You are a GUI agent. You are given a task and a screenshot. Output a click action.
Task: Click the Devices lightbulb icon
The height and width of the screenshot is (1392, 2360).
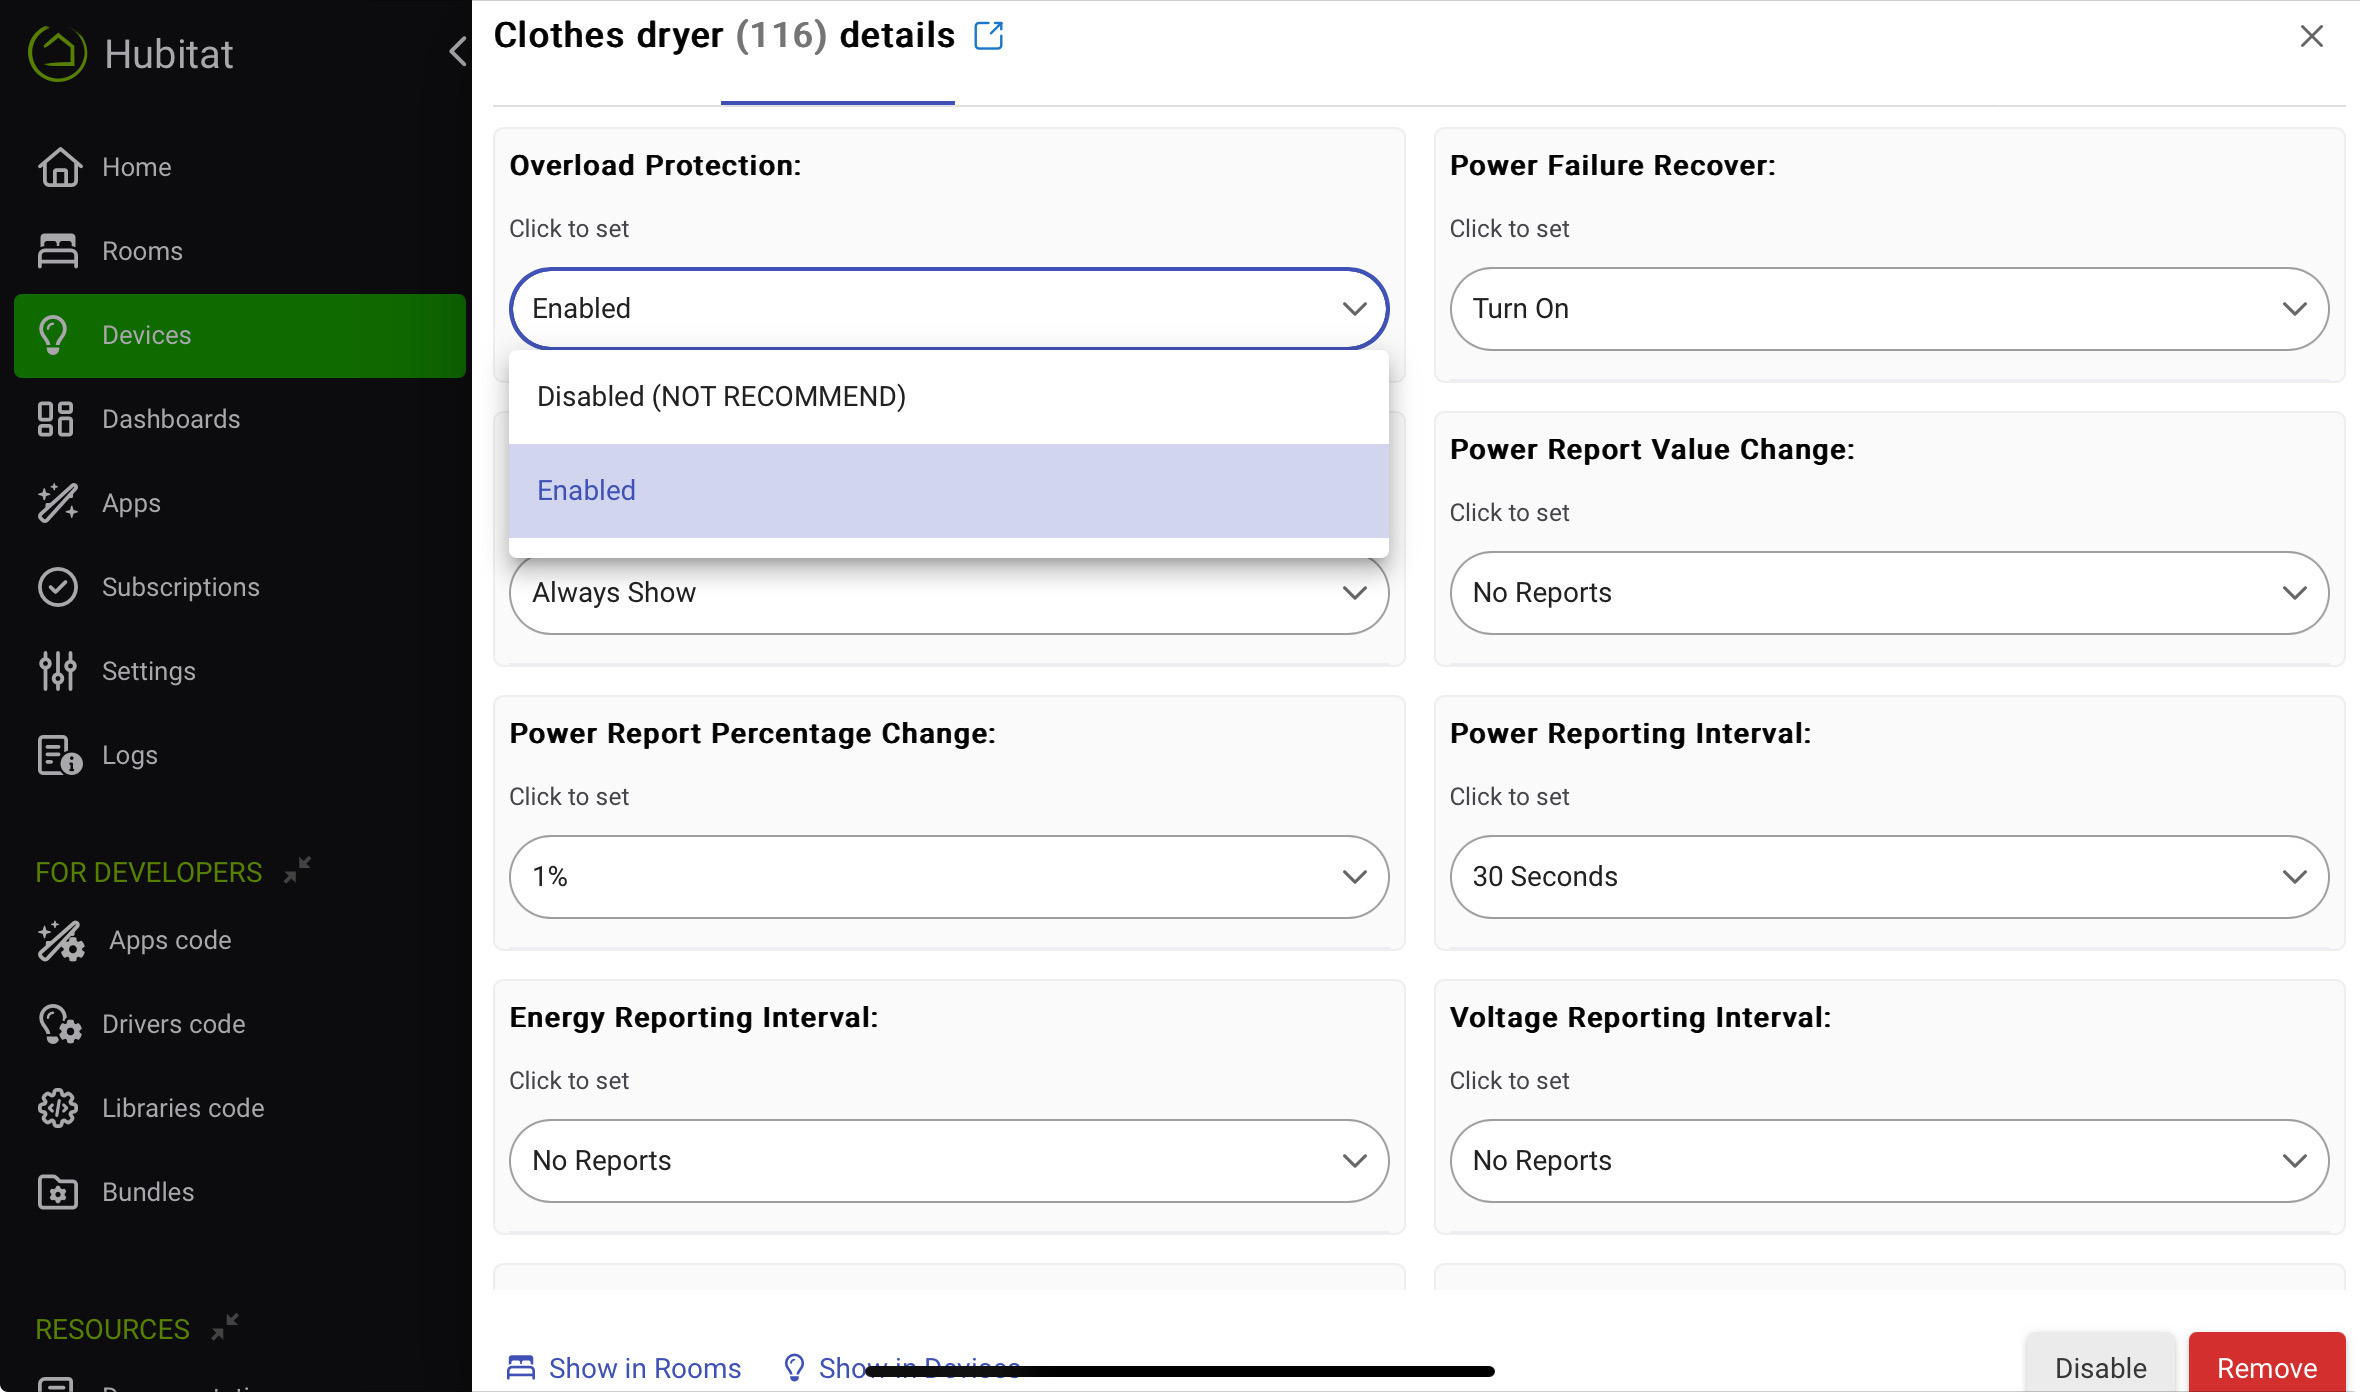tap(53, 335)
